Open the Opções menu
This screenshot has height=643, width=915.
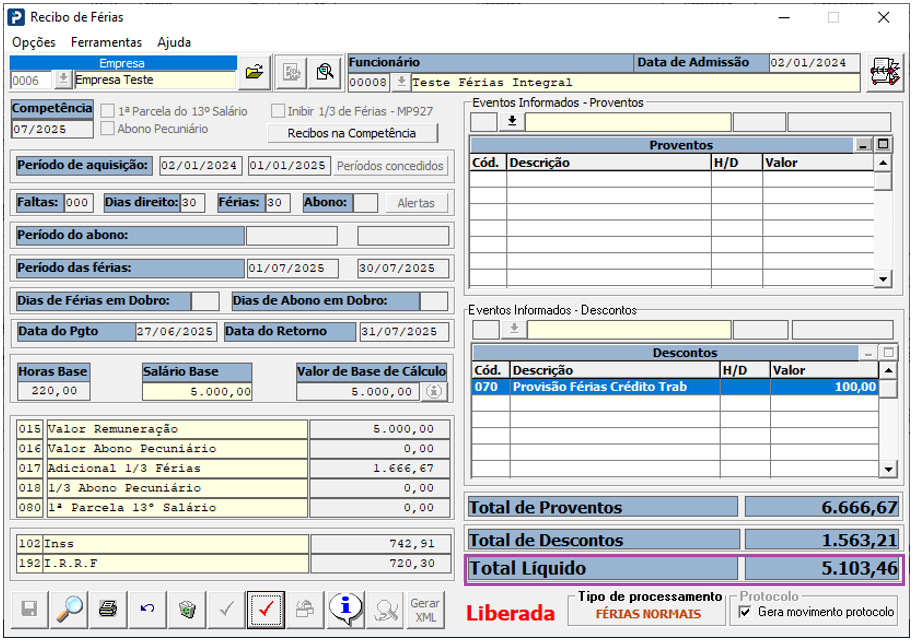pyautogui.click(x=34, y=42)
